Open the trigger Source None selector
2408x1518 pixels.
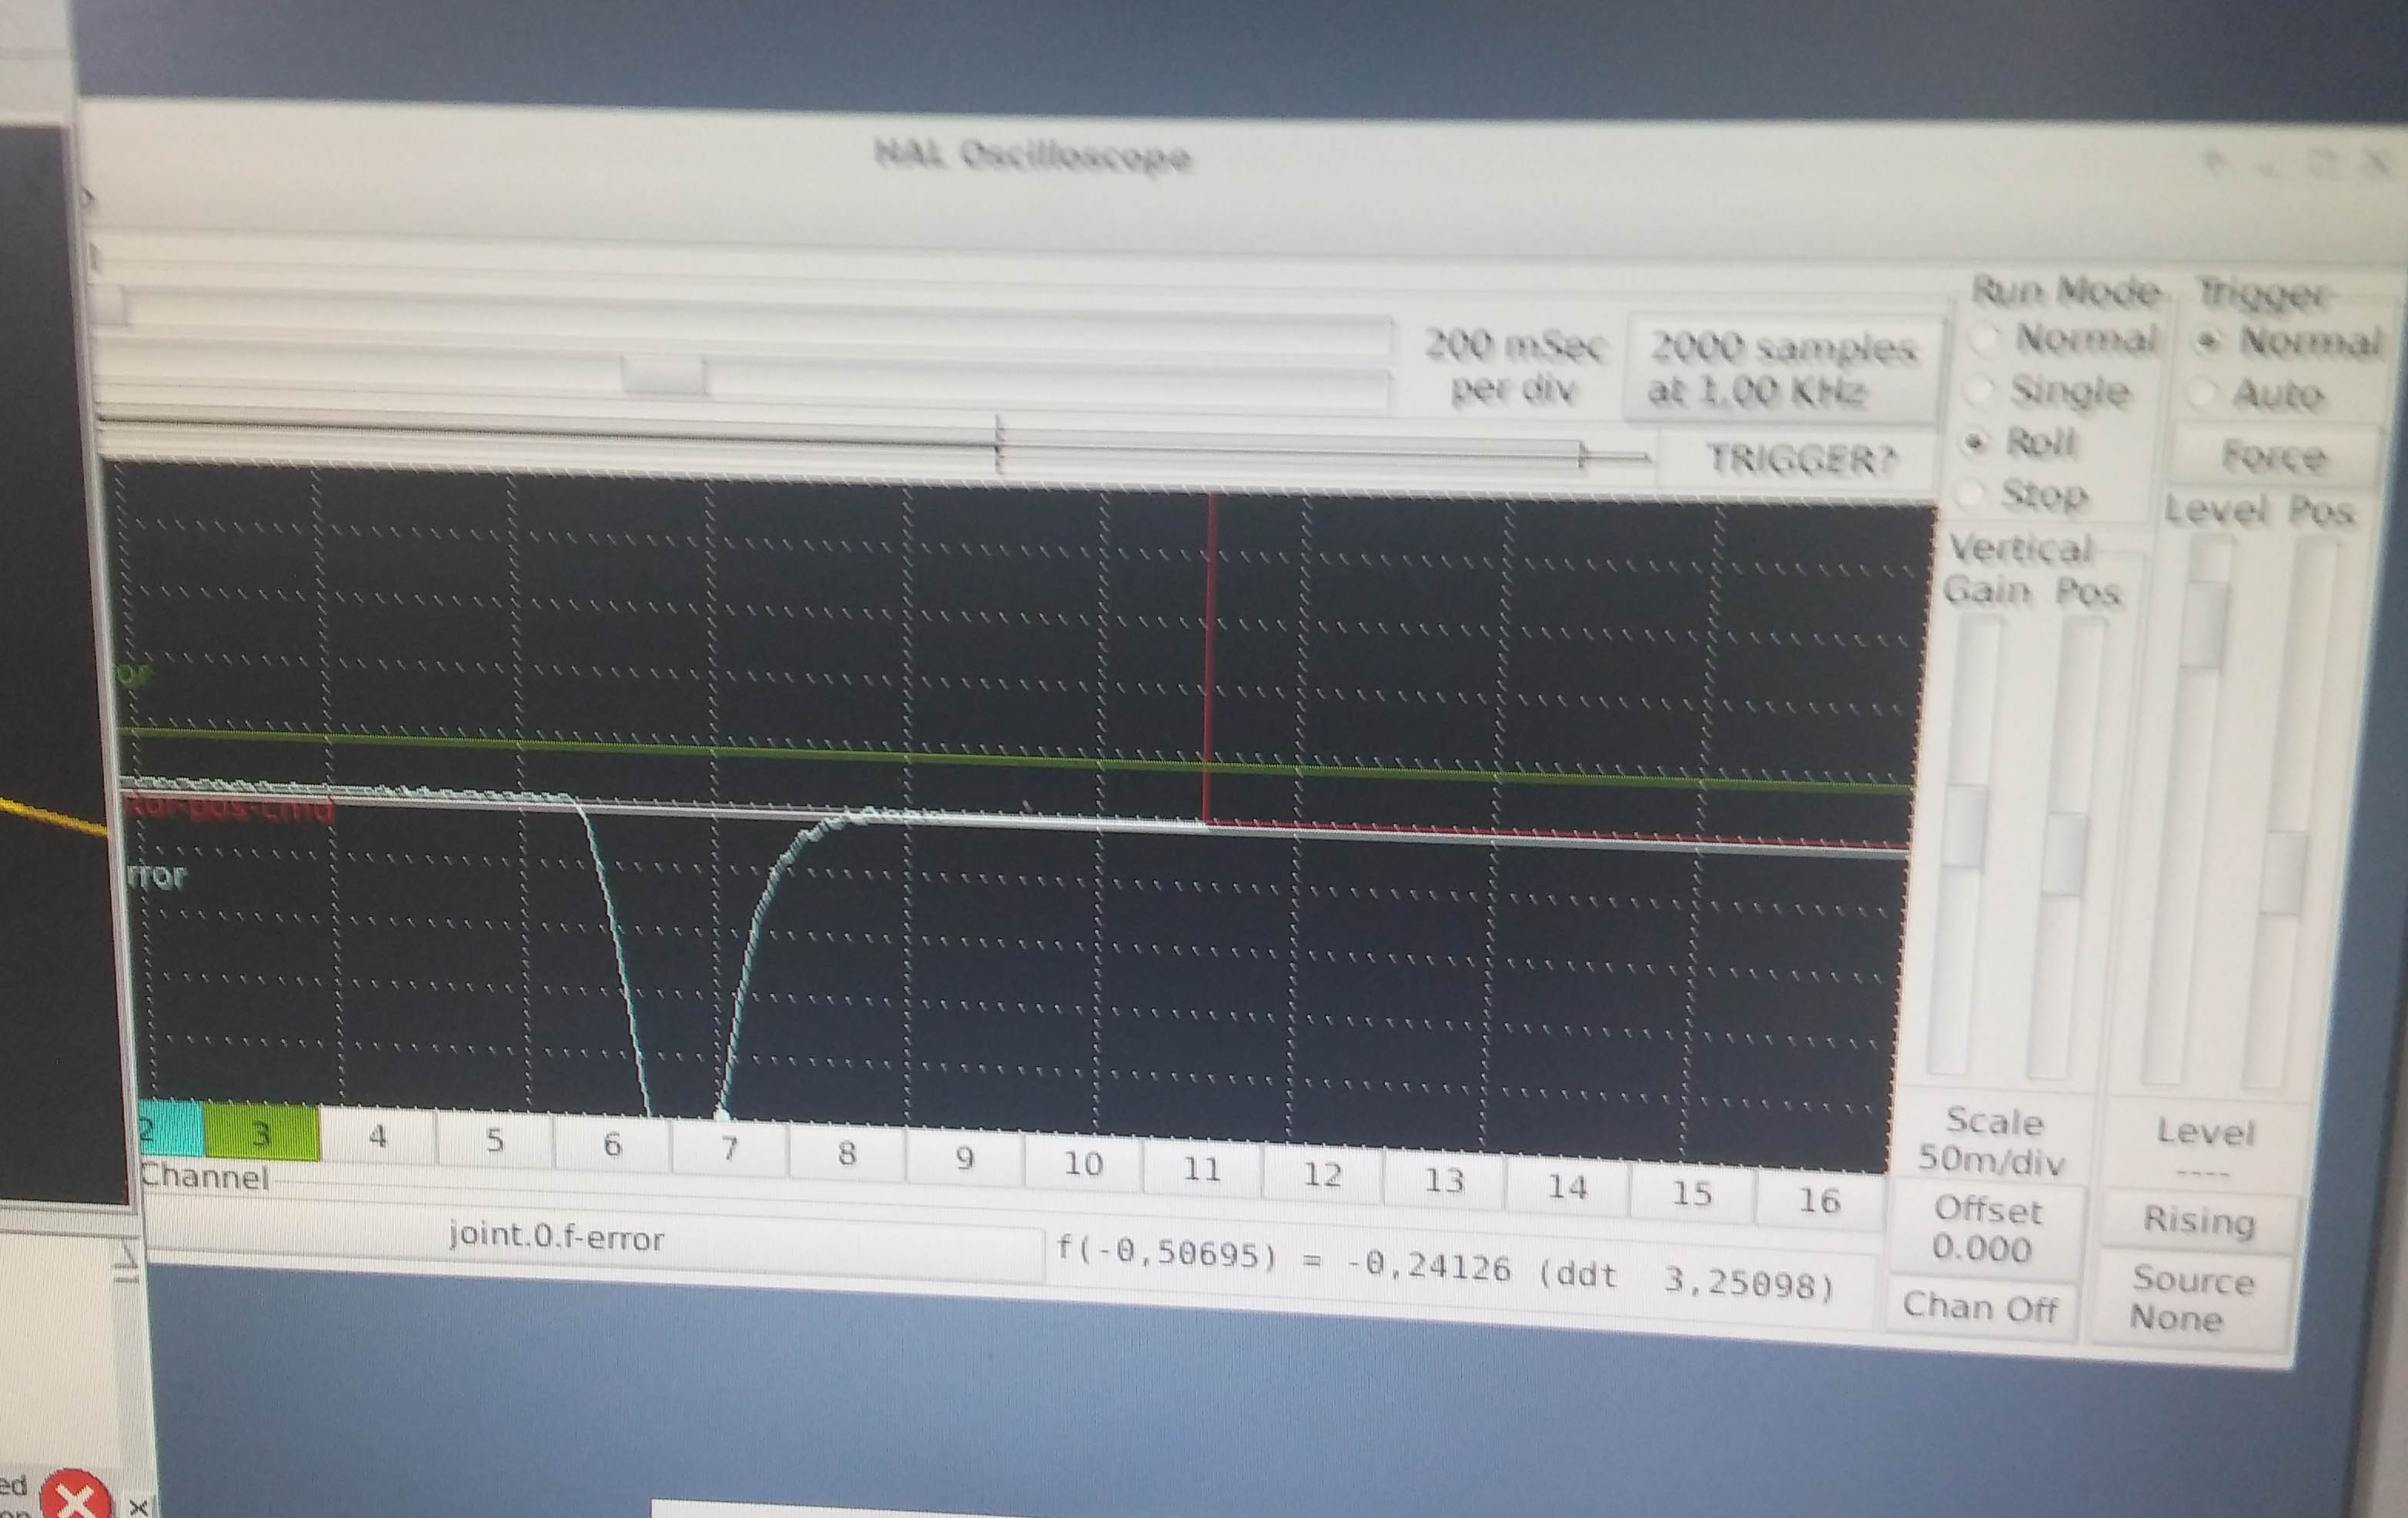tap(2192, 1299)
